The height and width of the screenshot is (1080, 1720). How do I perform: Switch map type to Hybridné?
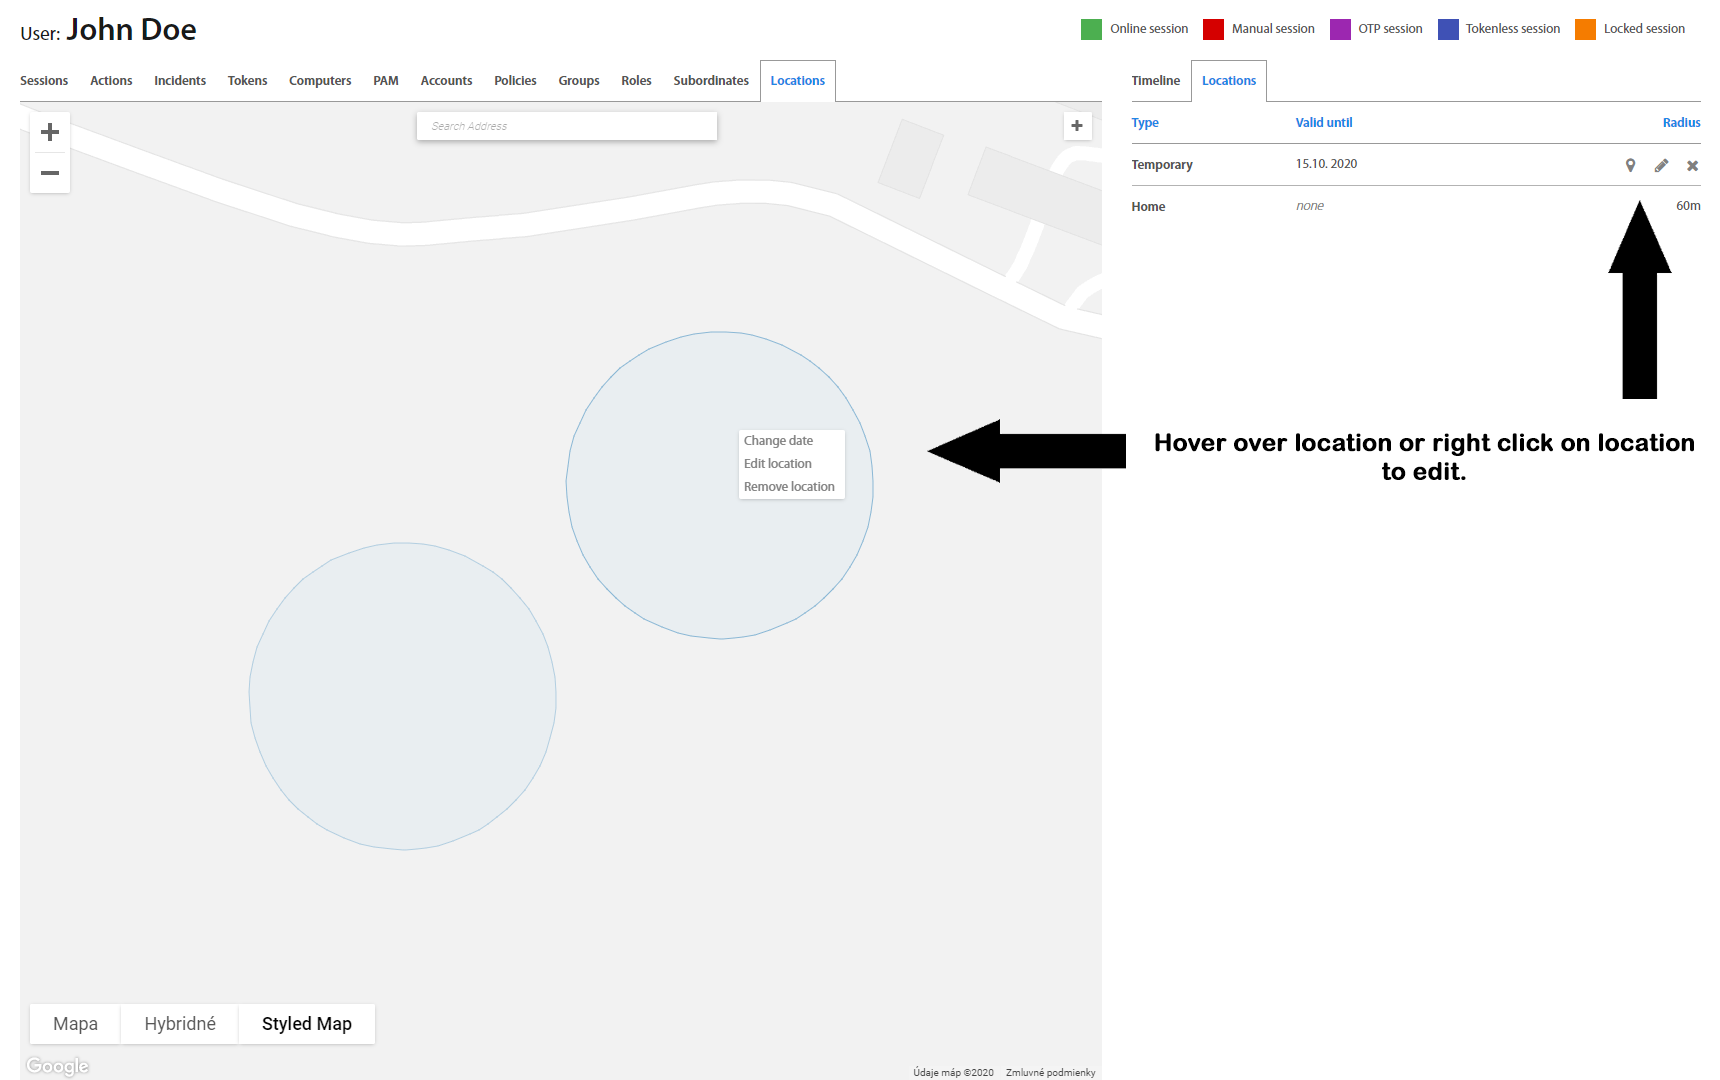click(x=180, y=1024)
